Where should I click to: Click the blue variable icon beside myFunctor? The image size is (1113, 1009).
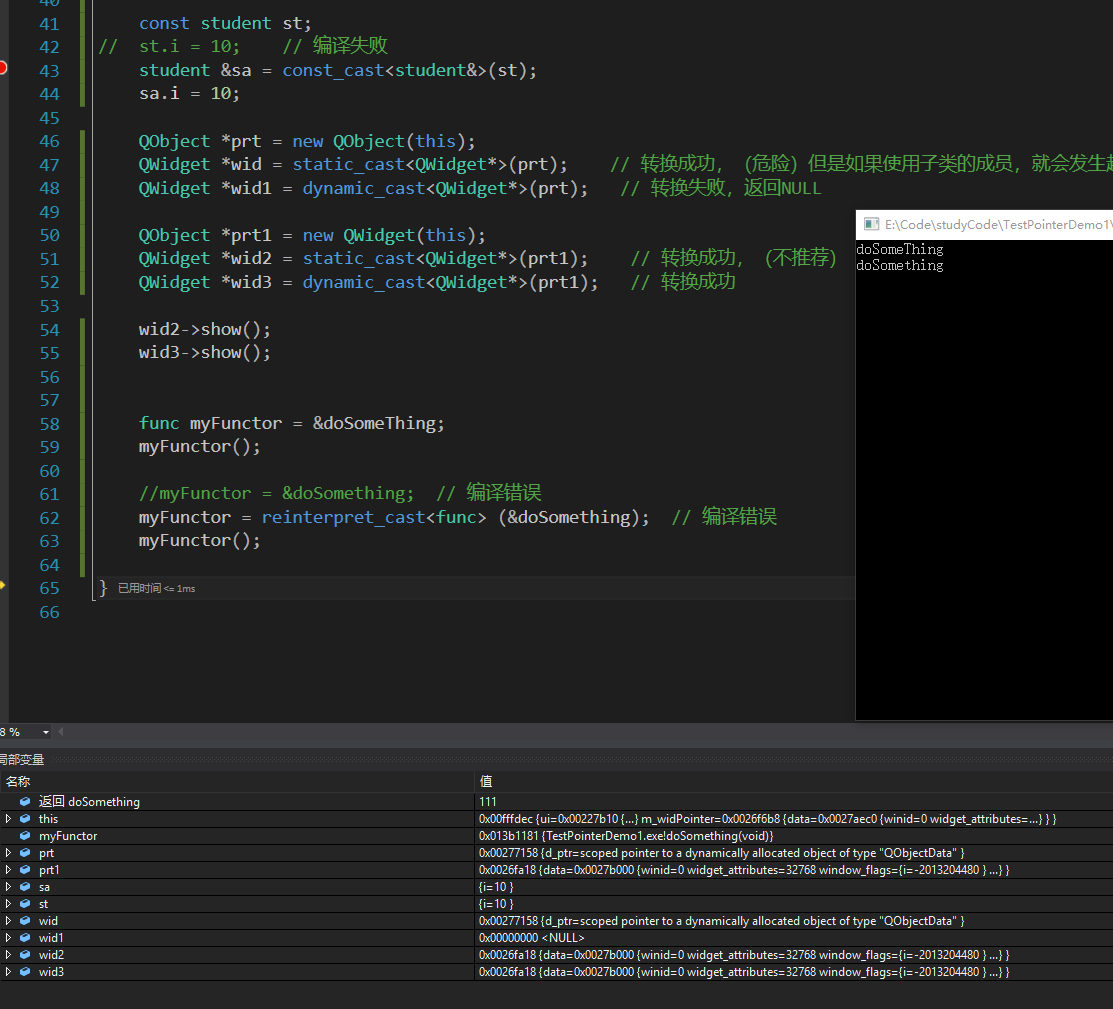[25, 836]
